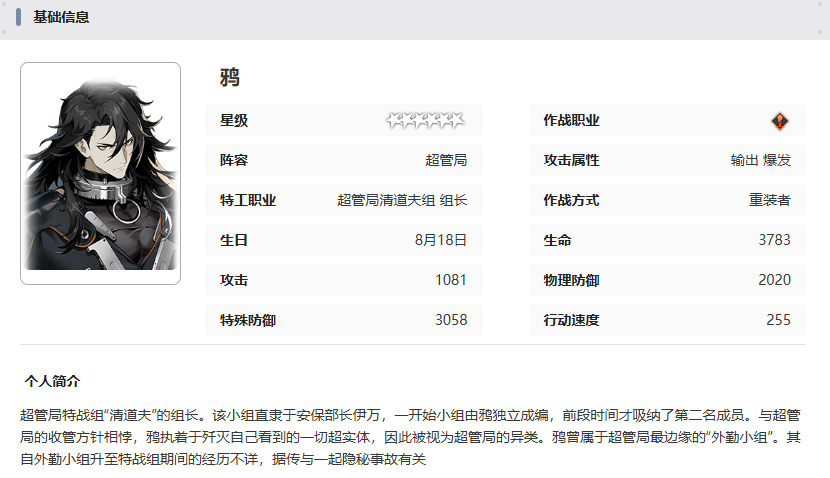Image resolution: width=830 pixels, height=478 pixels.
Task: Click the 超管局清道夫组 组长 job value
Action: point(402,200)
